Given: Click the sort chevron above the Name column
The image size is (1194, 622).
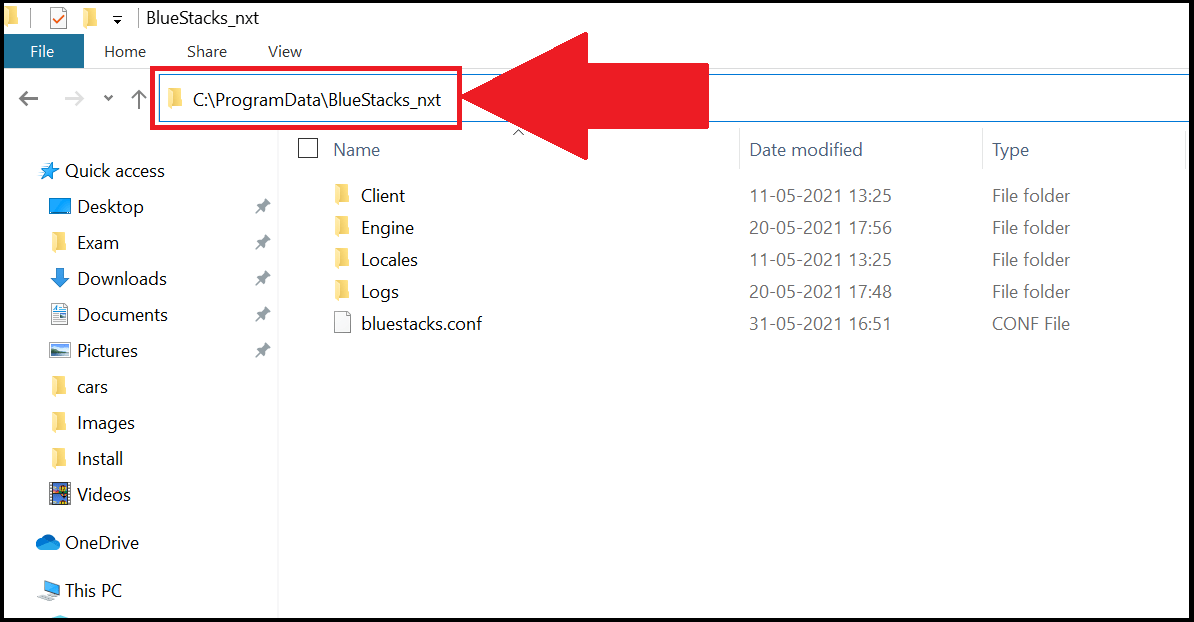Looking at the screenshot, I should pyautogui.click(x=519, y=131).
